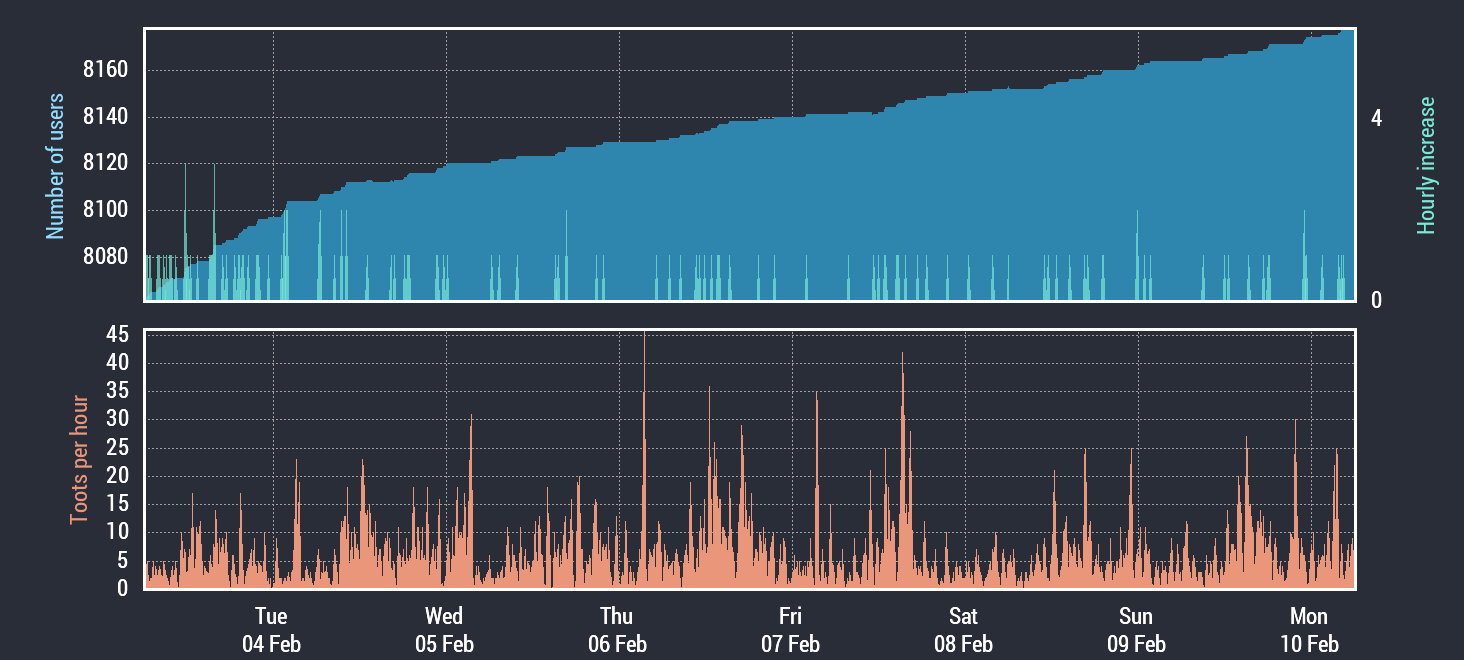The width and height of the screenshot is (1464, 660).
Task: Select the "Thu 06 Feb" date label
Action: (617, 629)
